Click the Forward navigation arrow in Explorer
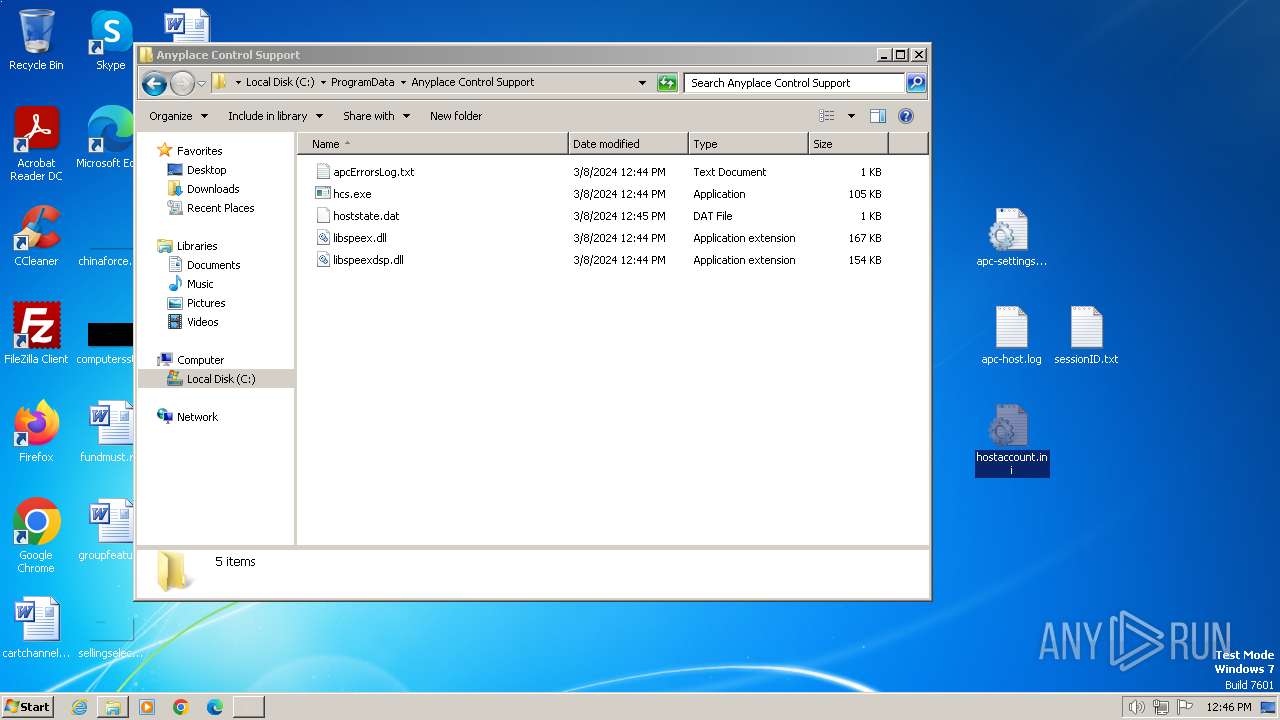The image size is (1280, 720). tap(182, 83)
